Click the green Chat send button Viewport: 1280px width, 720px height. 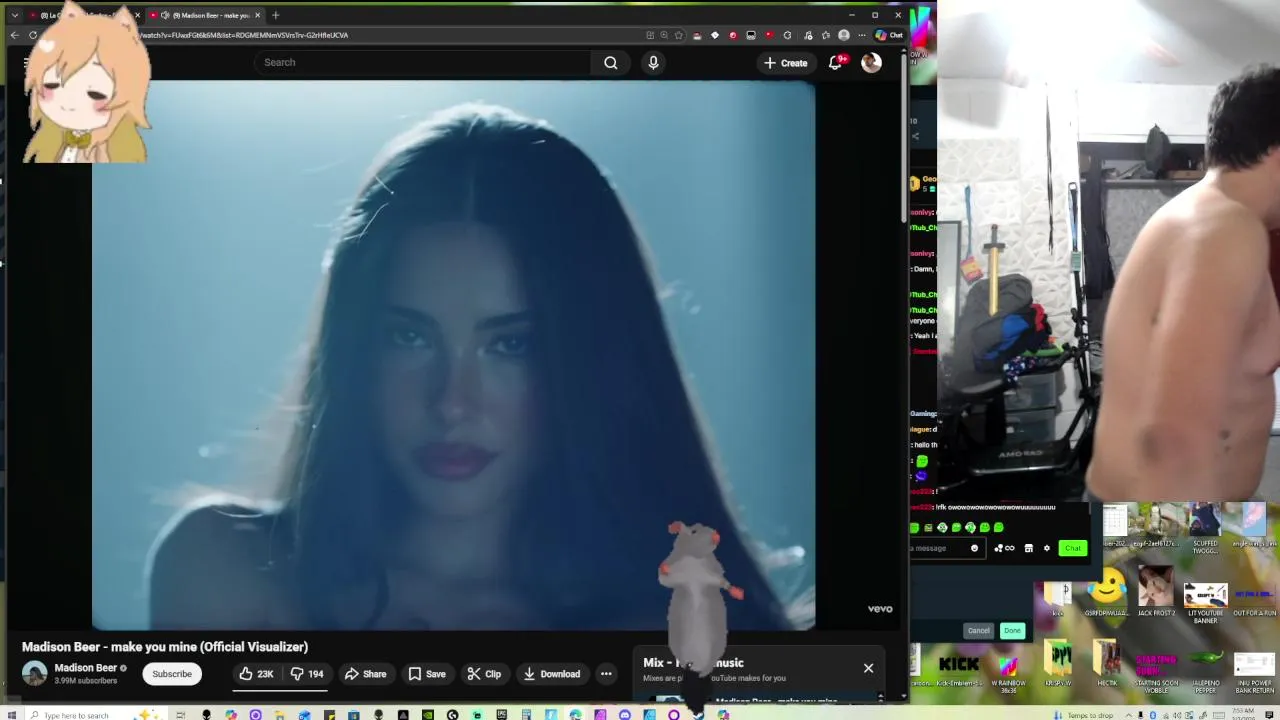[1073, 548]
